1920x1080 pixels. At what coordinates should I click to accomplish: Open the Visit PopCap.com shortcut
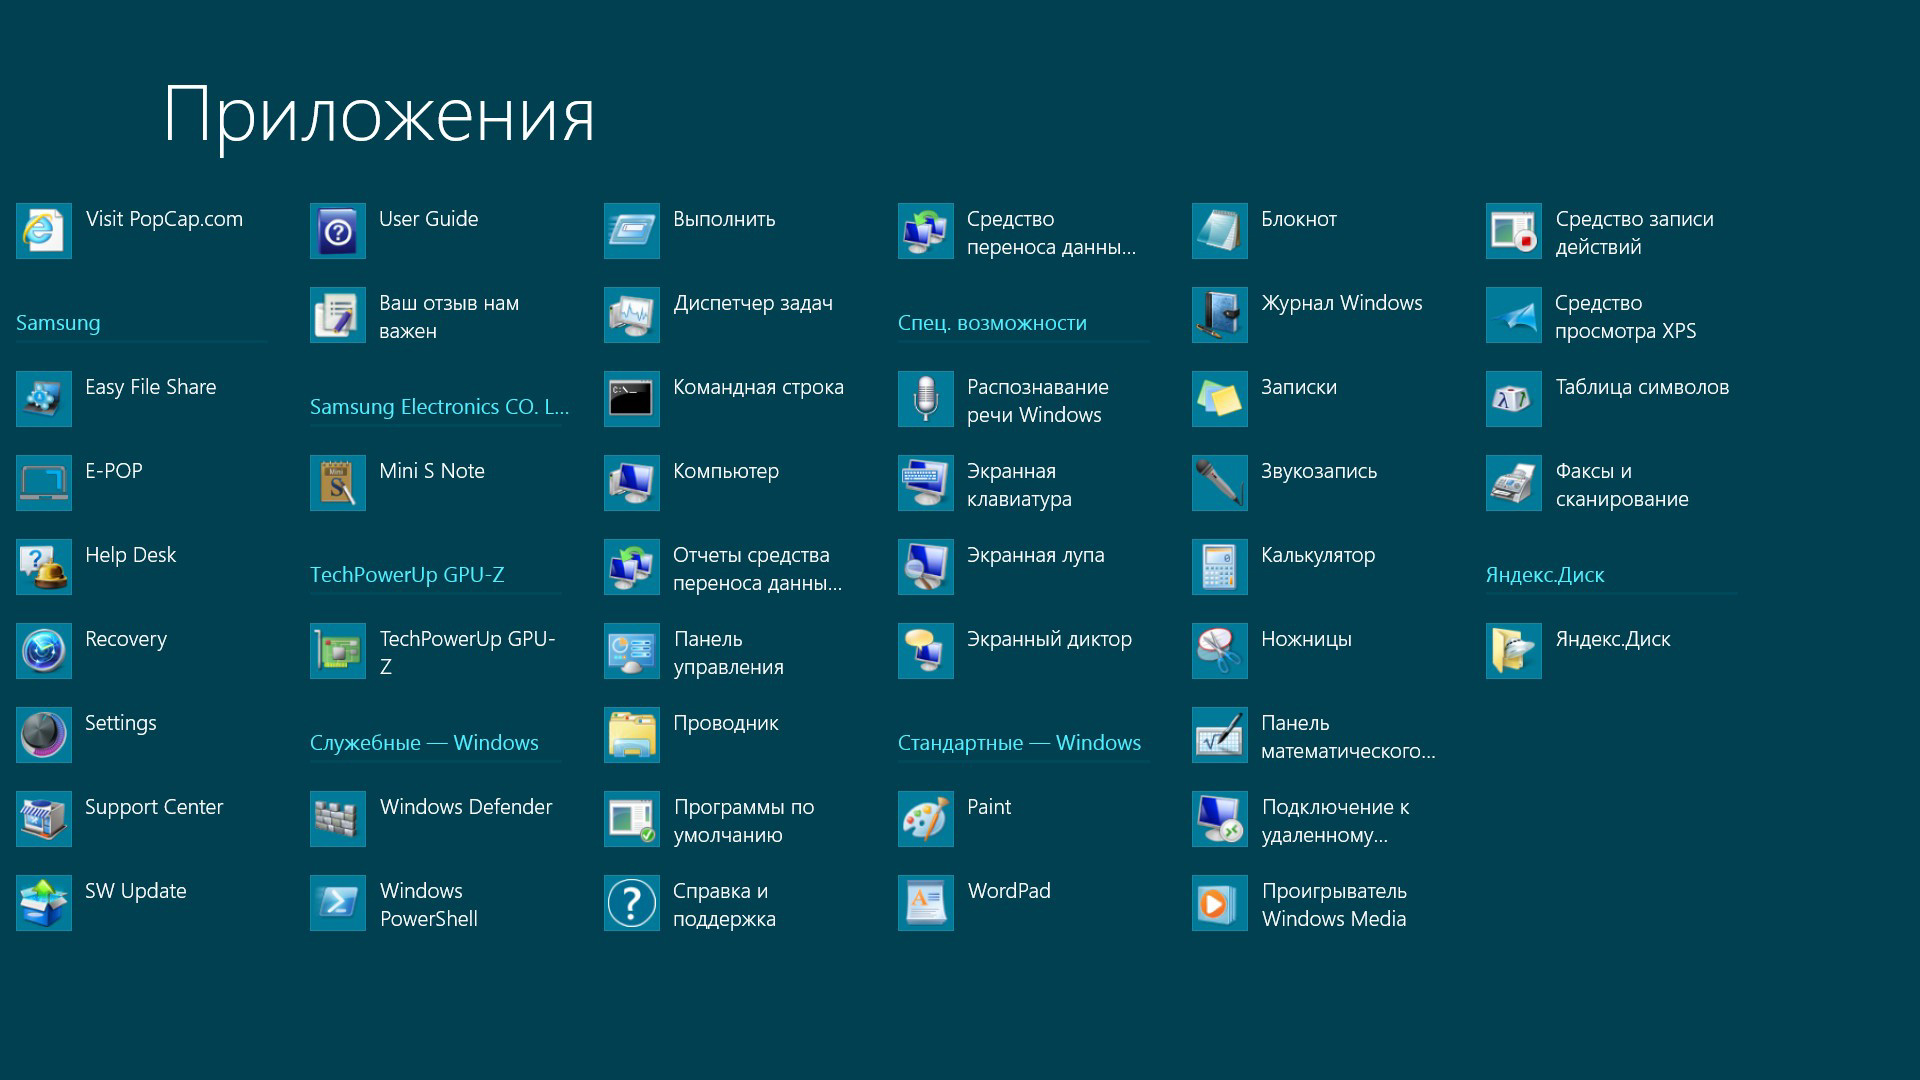[163, 219]
